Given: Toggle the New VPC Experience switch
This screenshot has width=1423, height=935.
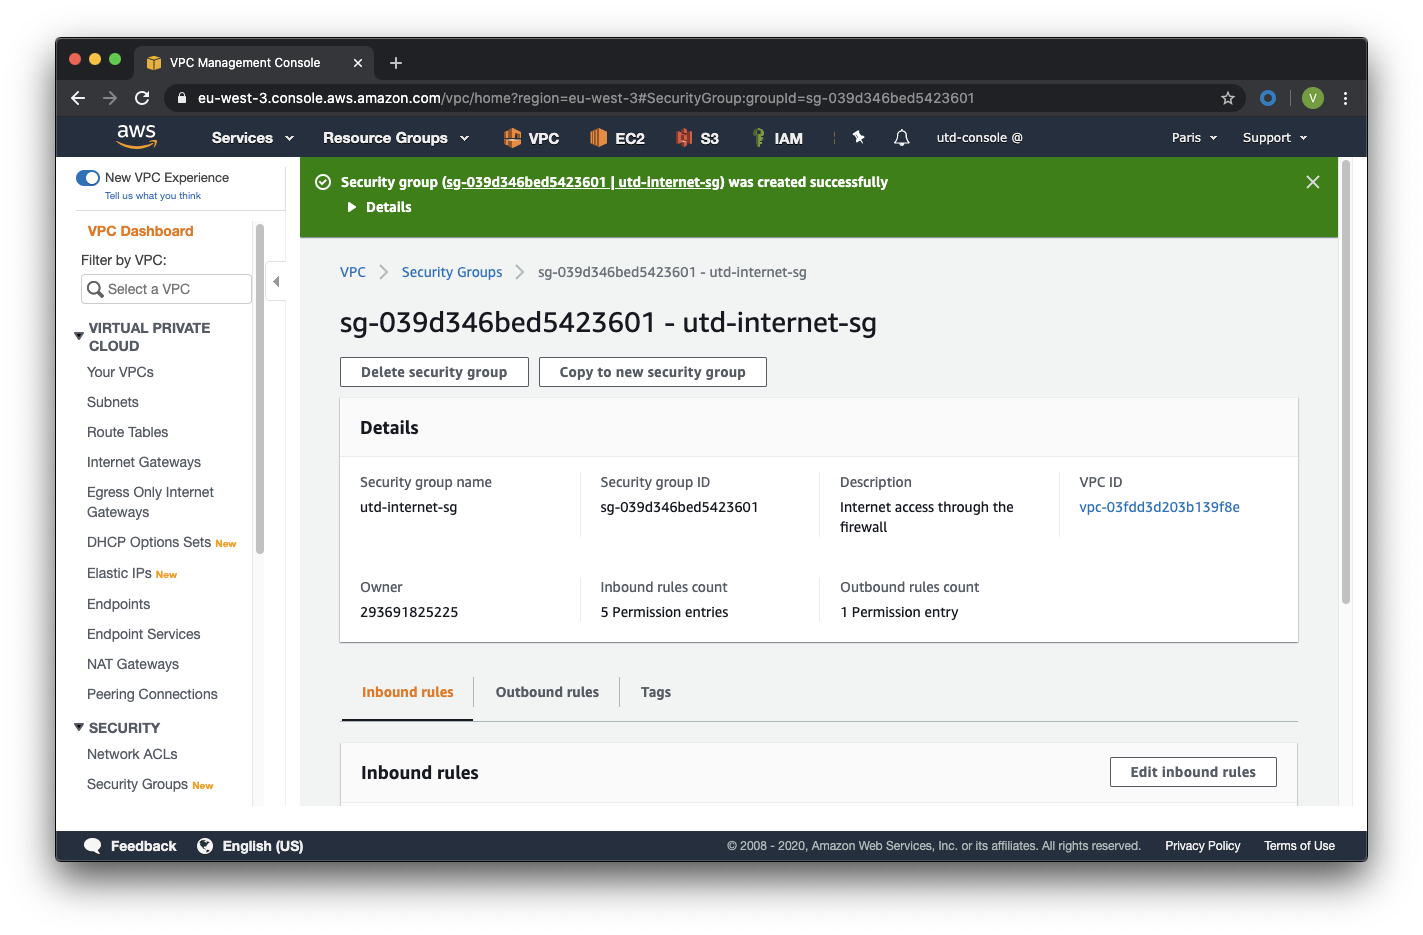Looking at the screenshot, I should pyautogui.click(x=88, y=178).
